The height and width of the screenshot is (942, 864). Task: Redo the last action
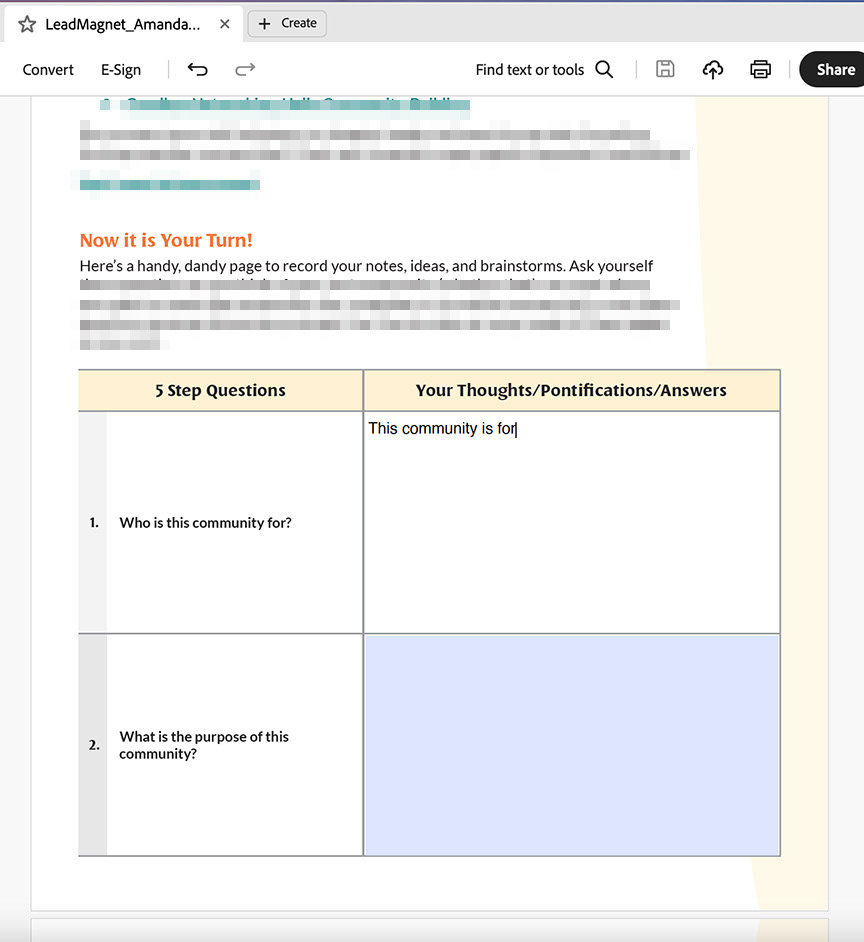point(245,70)
